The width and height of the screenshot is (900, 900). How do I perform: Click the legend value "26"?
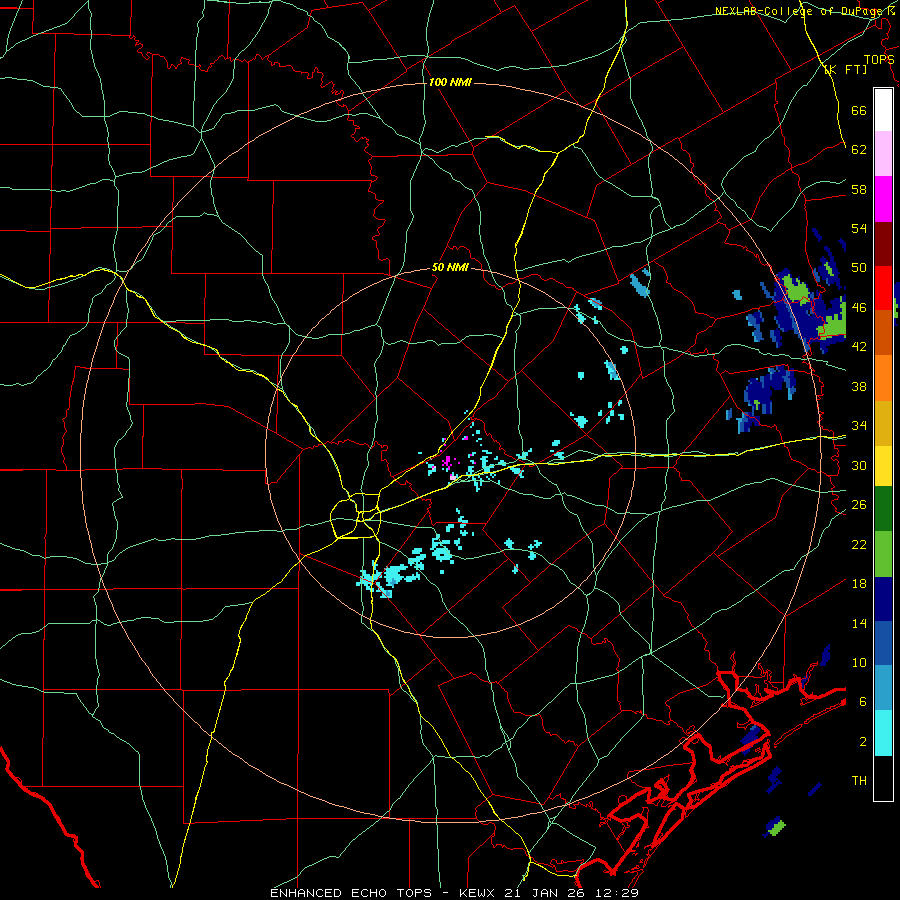[x=859, y=505]
